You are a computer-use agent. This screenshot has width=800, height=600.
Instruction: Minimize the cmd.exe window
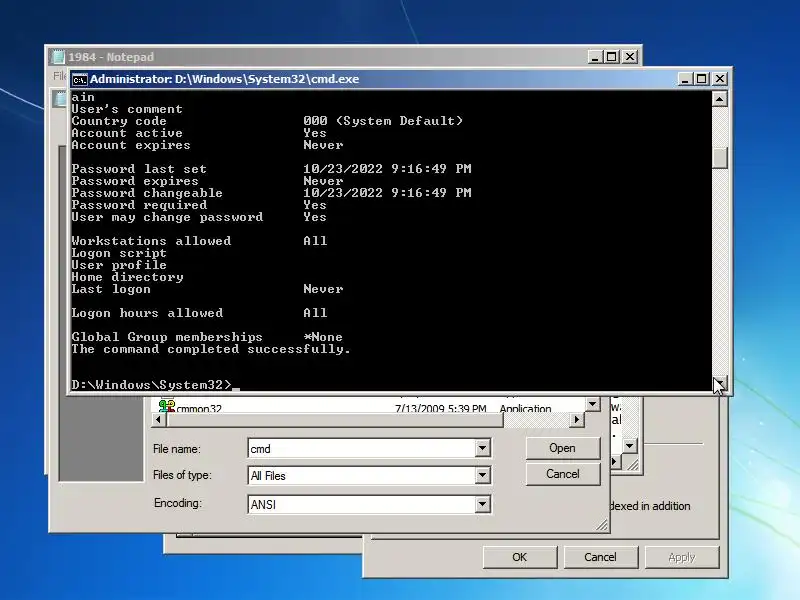click(685, 79)
